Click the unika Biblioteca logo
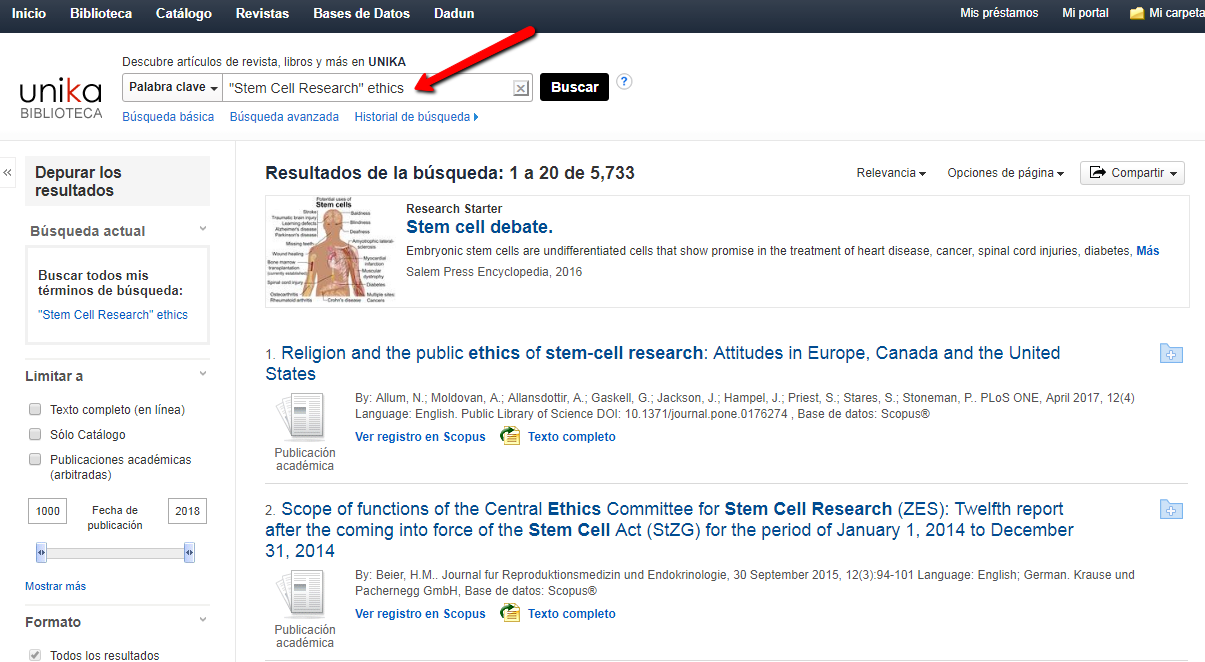 [61, 98]
